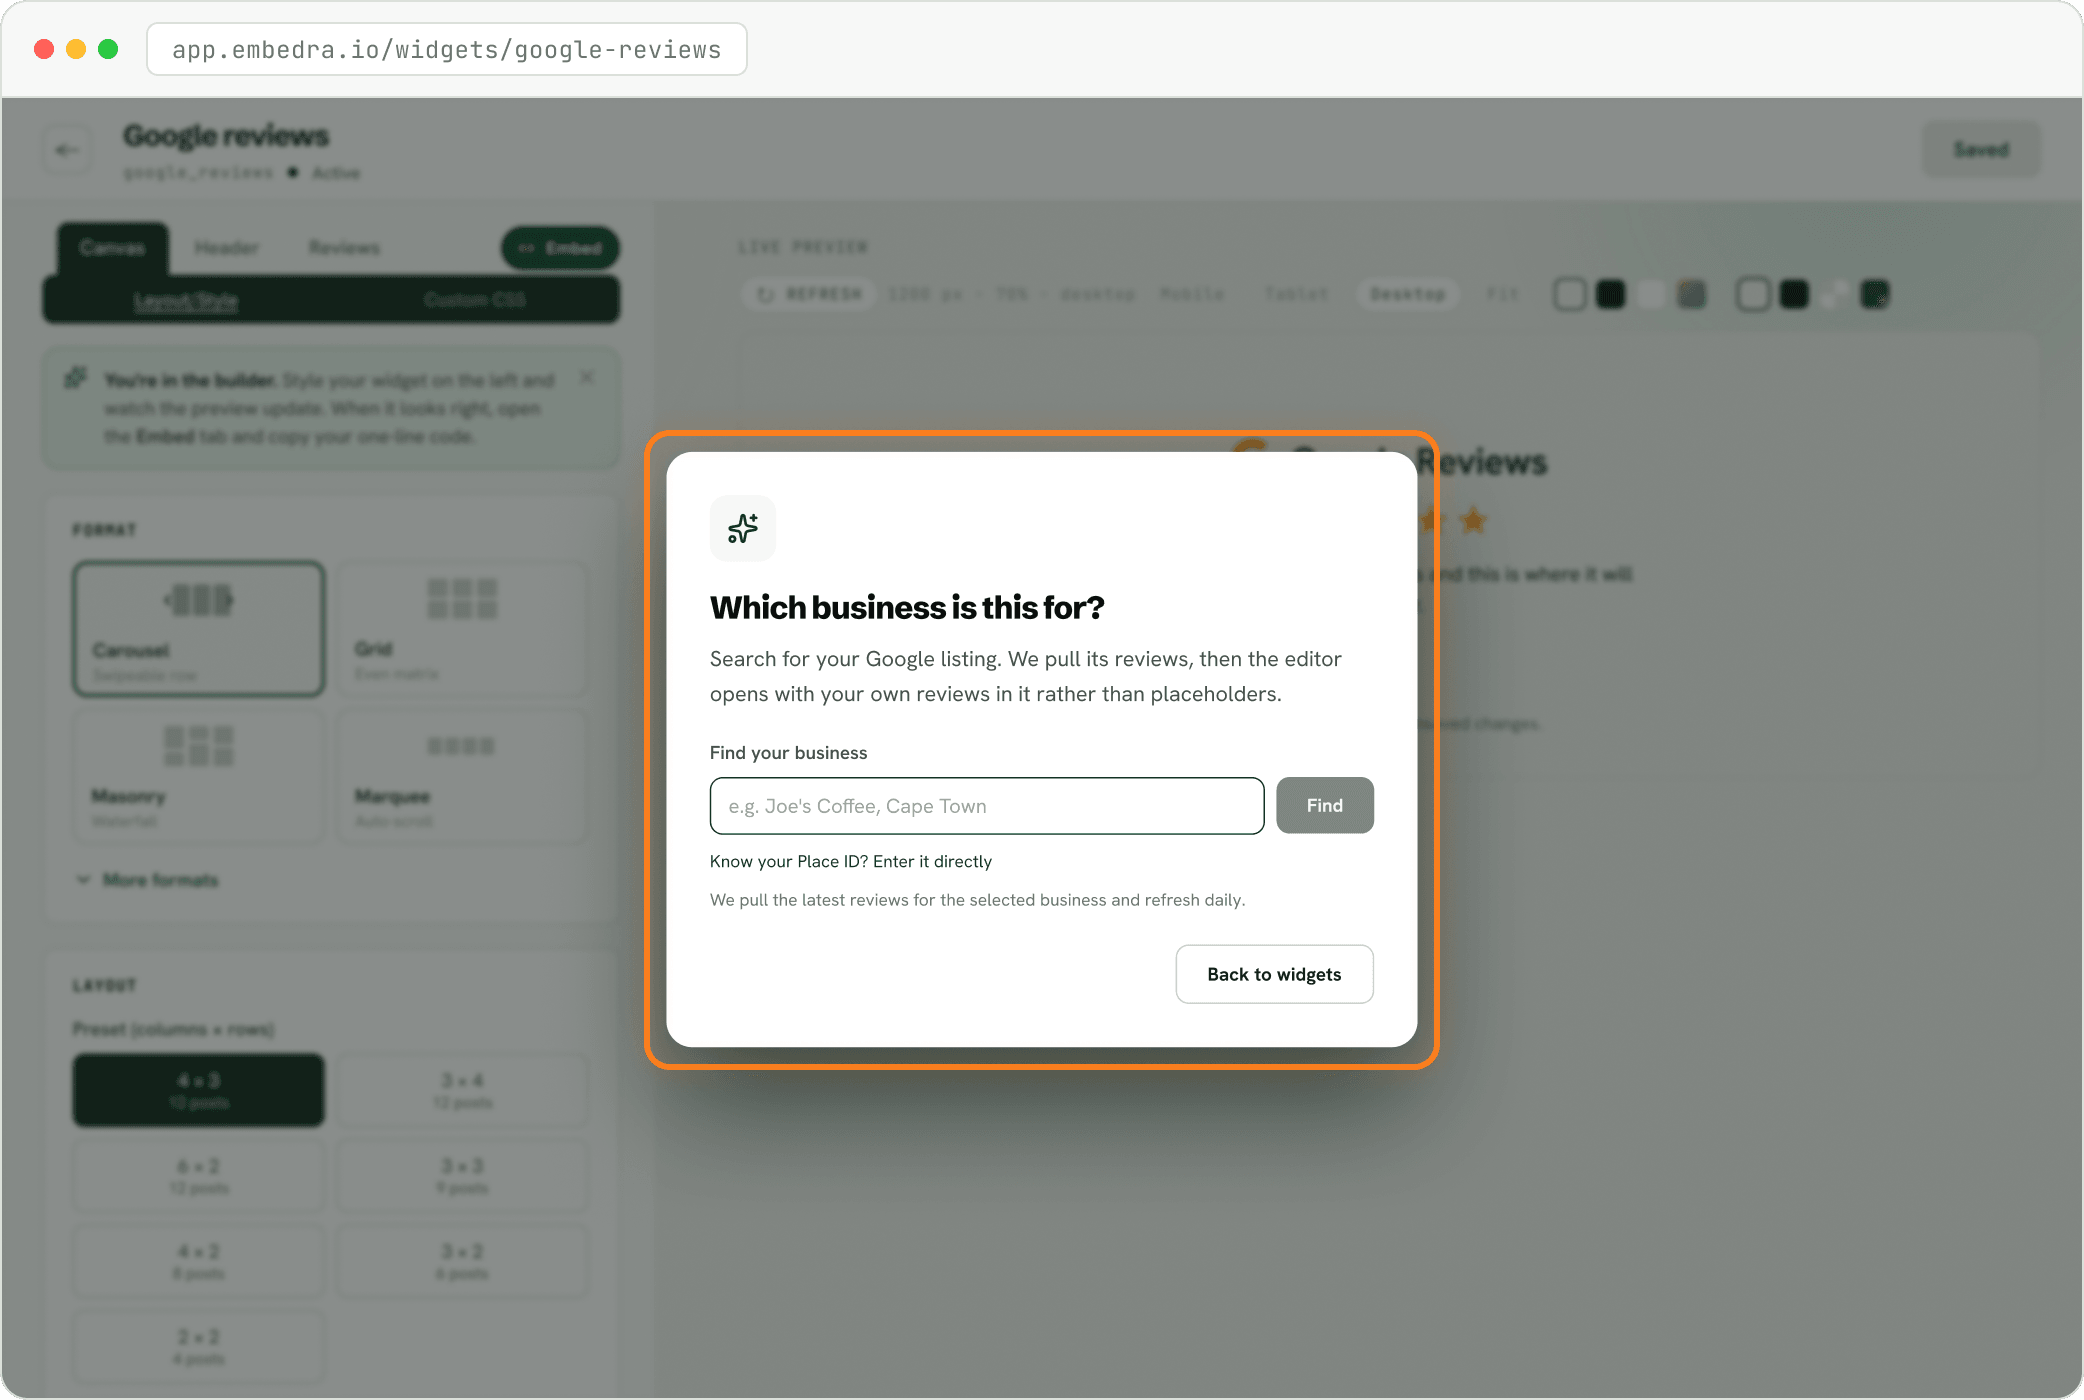Open the Reviews tab
This screenshot has height=1400, width=2084.
(344, 248)
